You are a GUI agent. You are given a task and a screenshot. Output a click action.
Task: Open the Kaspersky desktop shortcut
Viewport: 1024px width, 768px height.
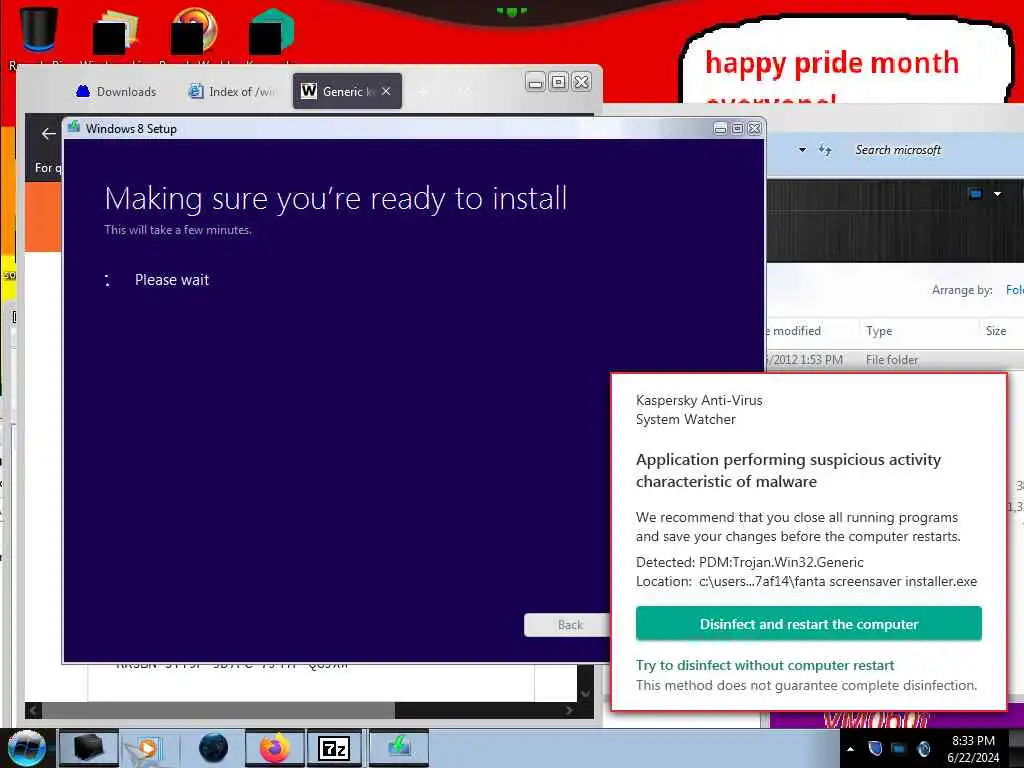(x=272, y=31)
